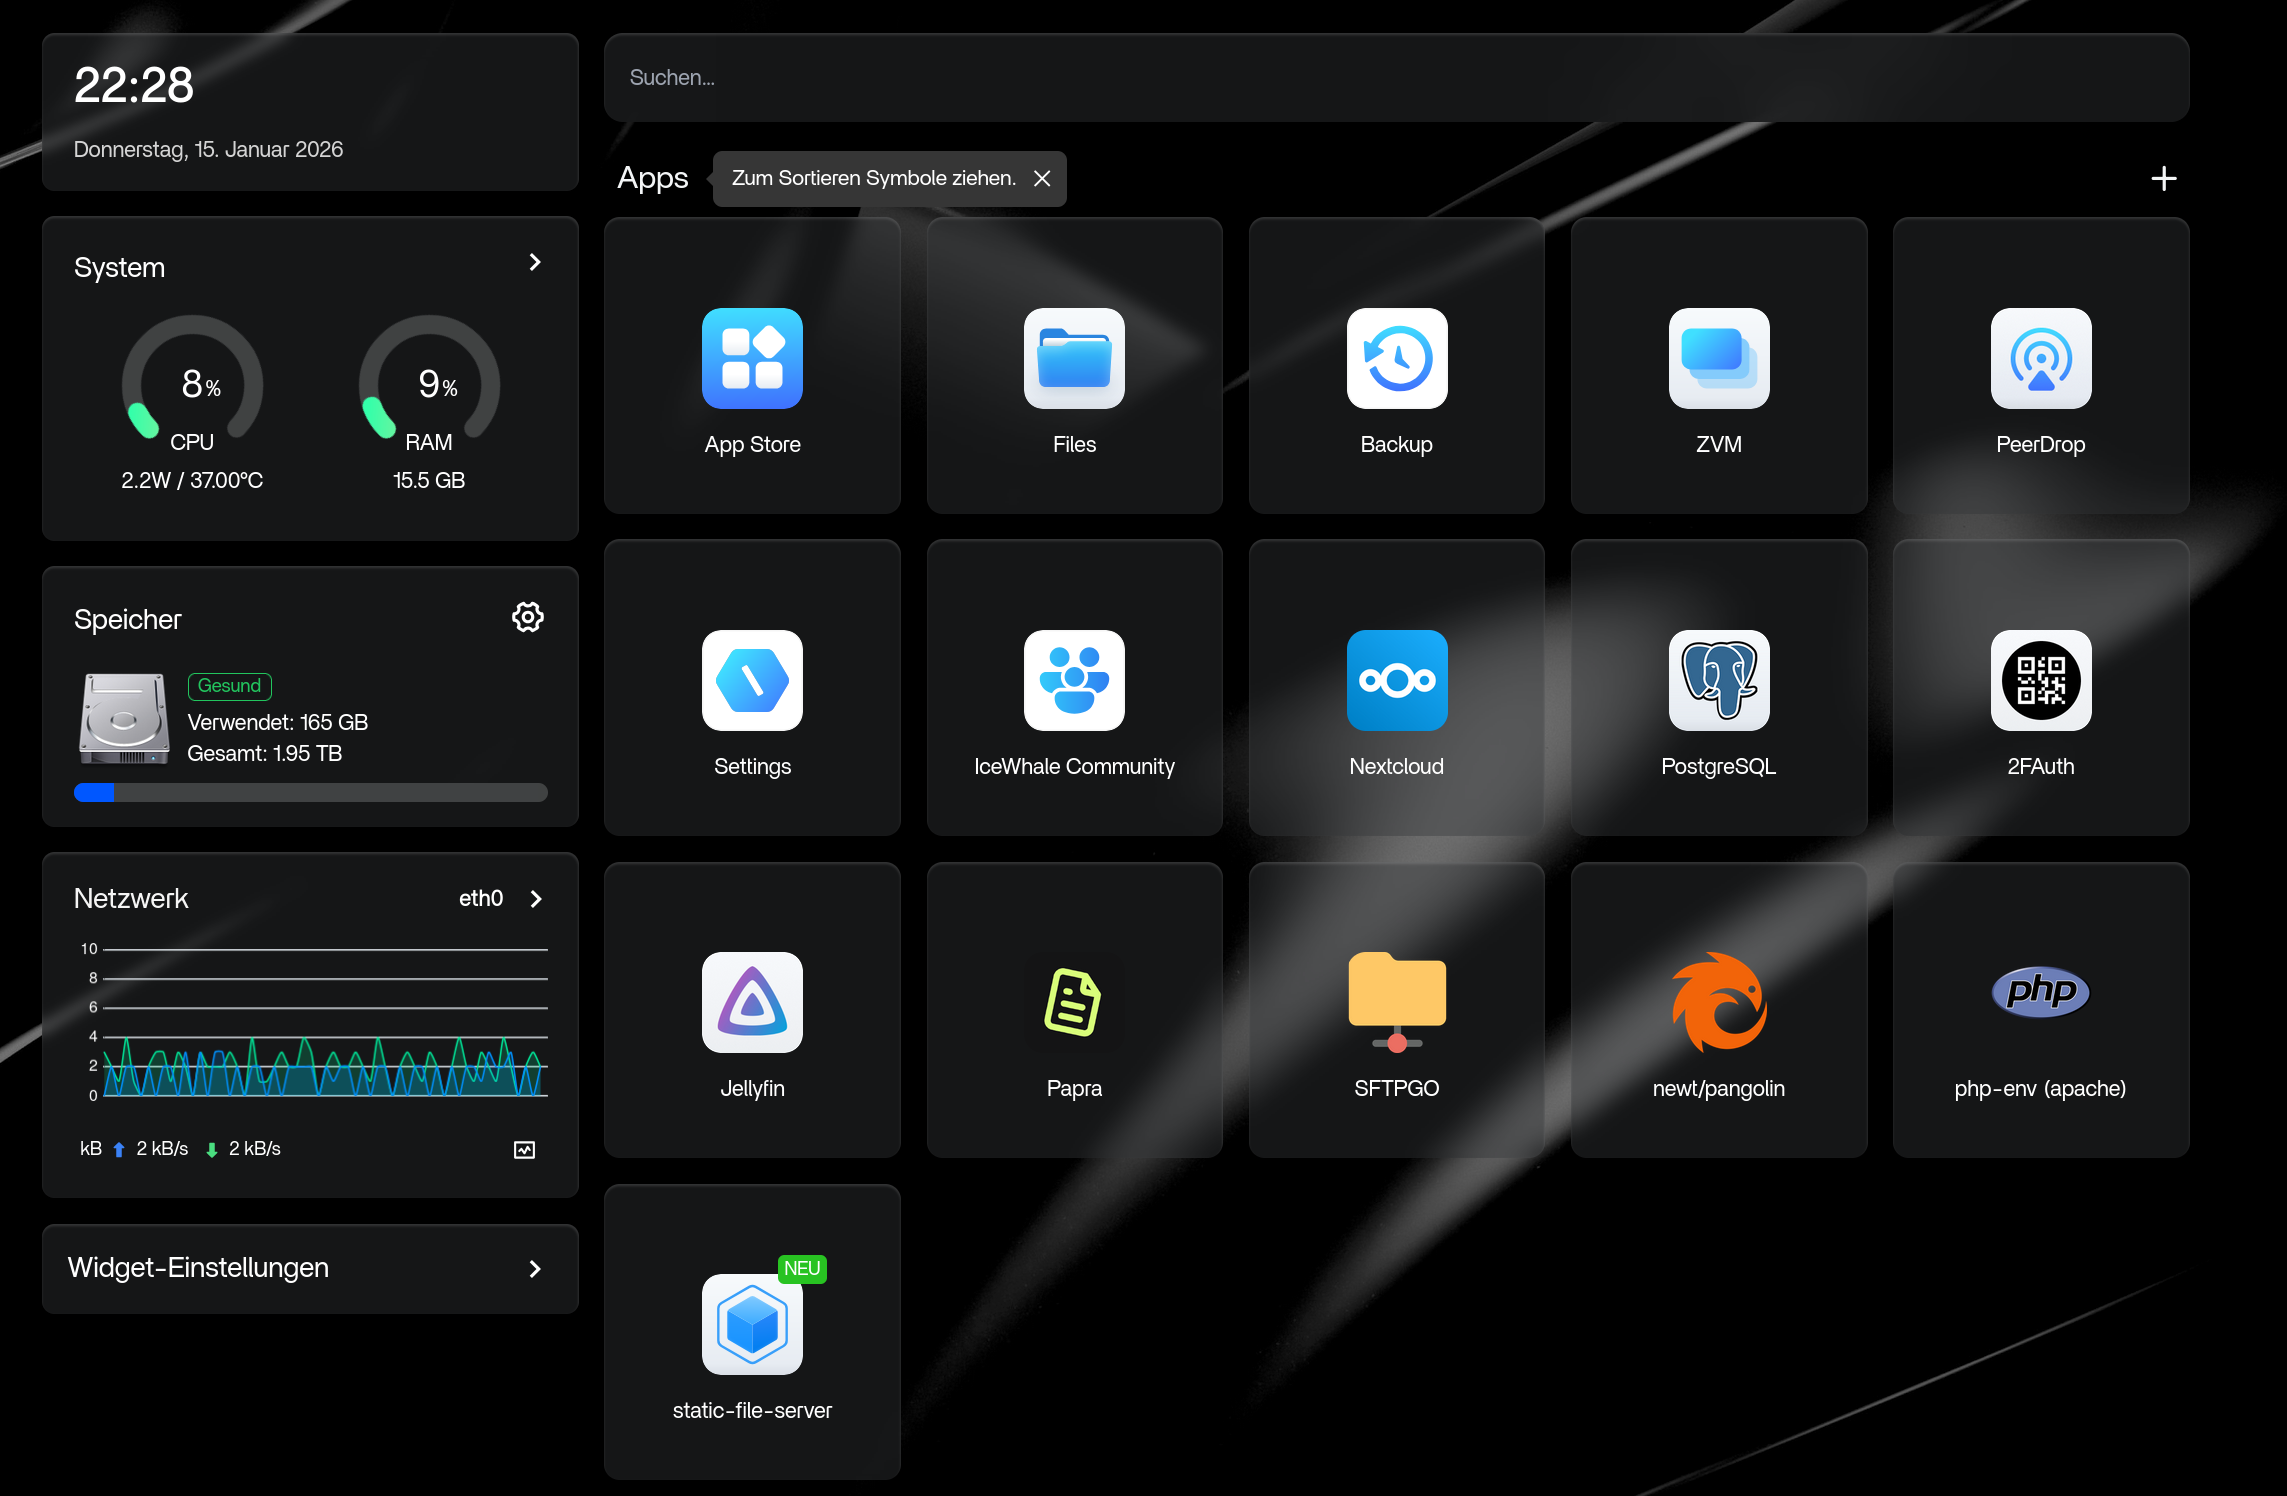The height and width of the screenshot is (1496, 2287).
Task: Open storage settings gear in Speicher
Action: pos(528,617)
